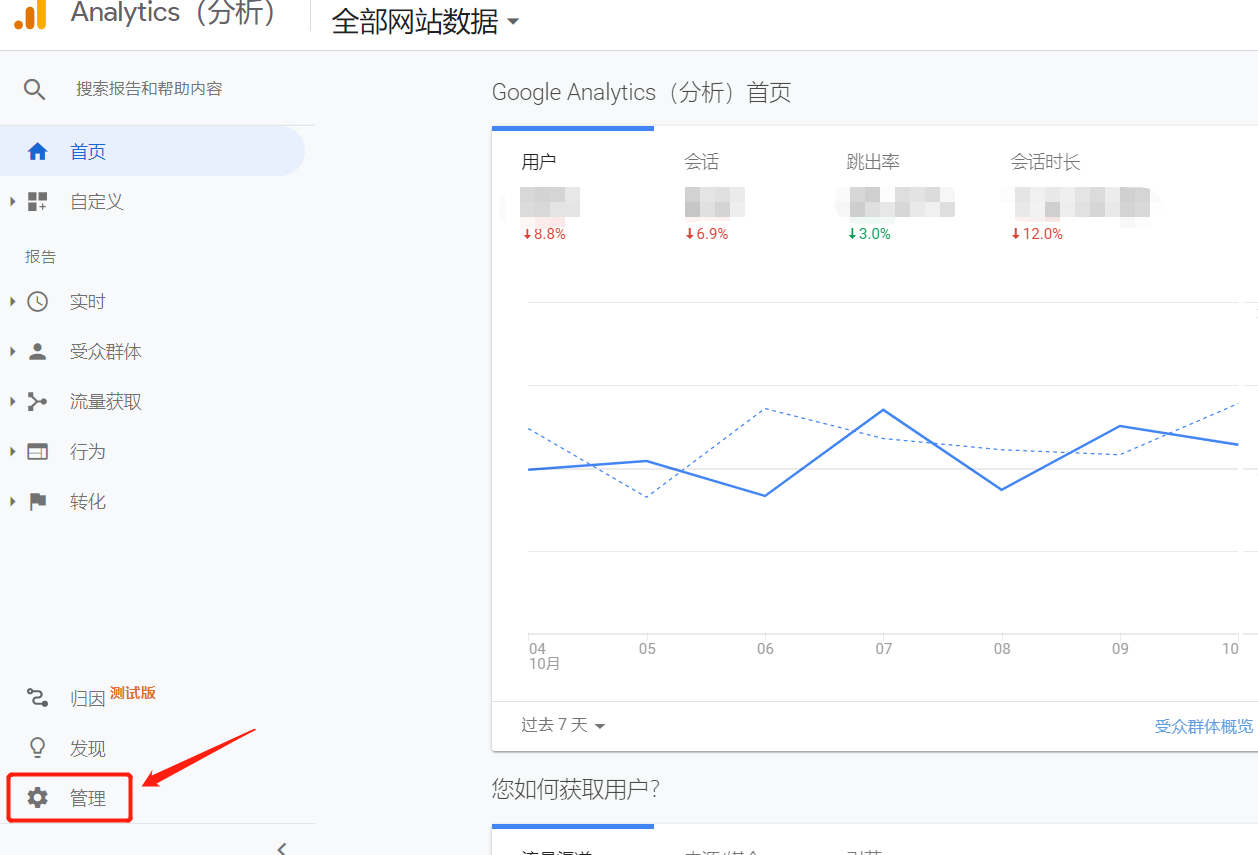The image size is (1258, 855).
Task: Select the 会话 metric tab
Action: 702,162
